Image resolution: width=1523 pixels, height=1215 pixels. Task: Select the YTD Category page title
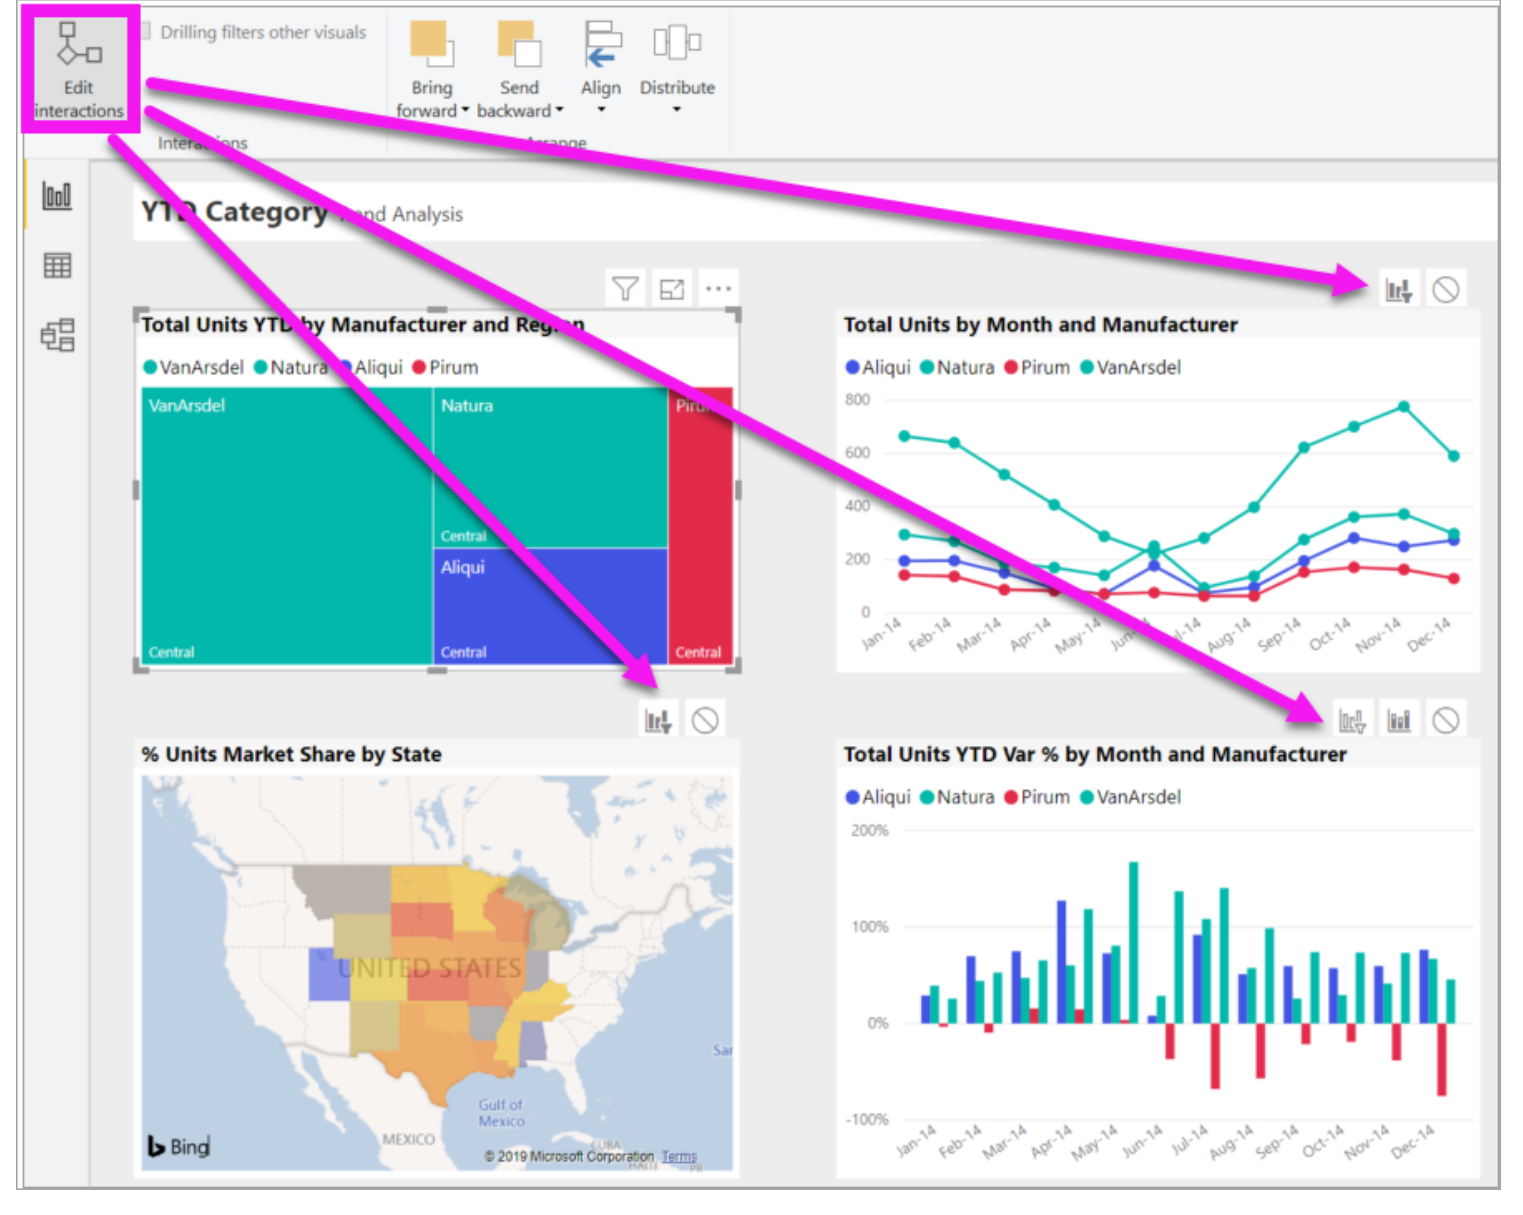pos(232,212)
